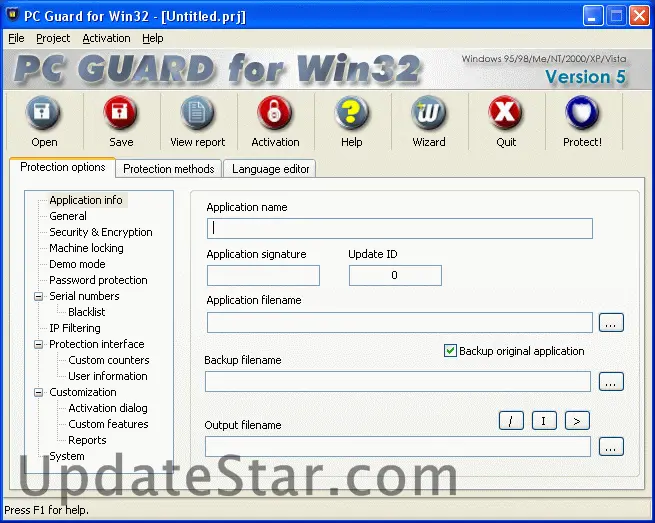Select IP Filtering tree item

tap(75, 328)
